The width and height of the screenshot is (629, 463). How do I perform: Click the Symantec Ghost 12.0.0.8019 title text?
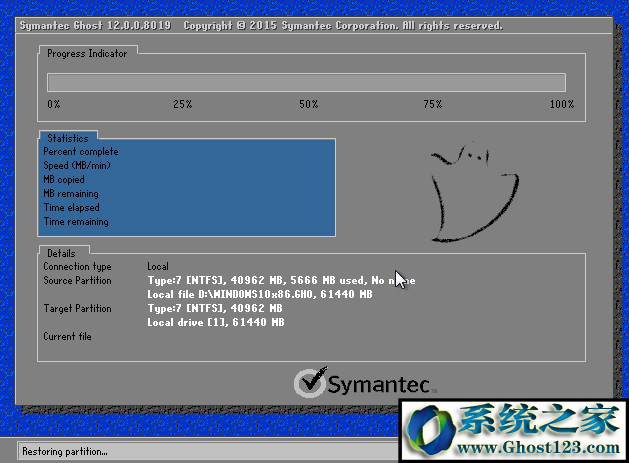(x=95, y=26)
